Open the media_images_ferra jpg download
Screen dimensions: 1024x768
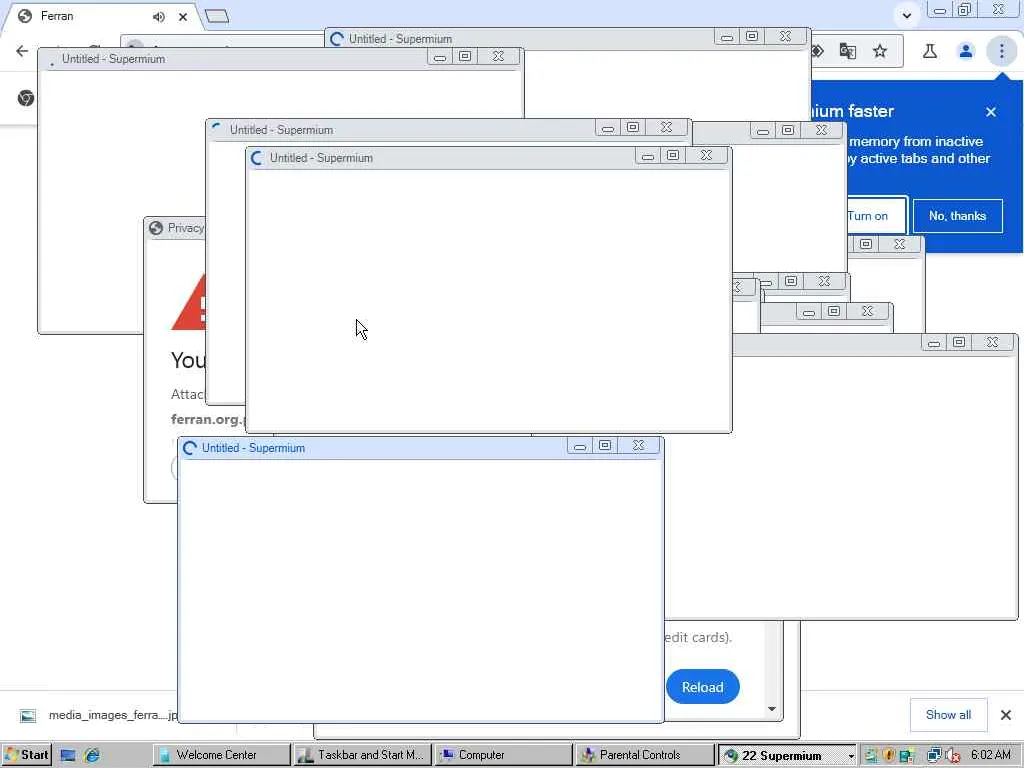point(112,715)
